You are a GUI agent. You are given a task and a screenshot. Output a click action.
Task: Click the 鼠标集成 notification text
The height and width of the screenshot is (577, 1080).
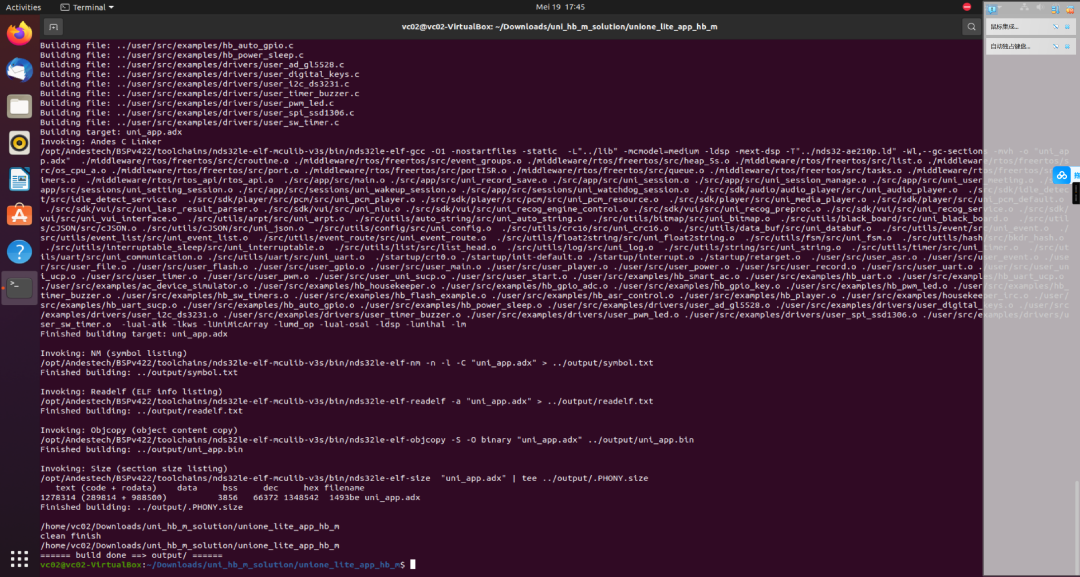coord(1004,27)
